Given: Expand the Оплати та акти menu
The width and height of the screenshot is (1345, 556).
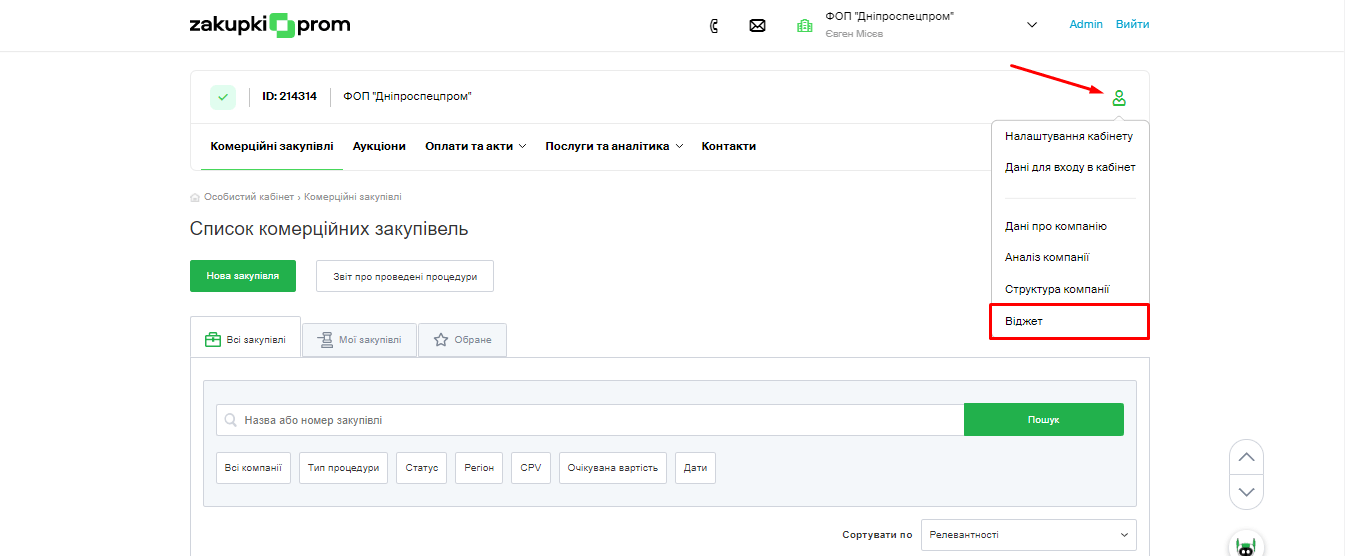Looking at the screenshot, I should click(475, 146).
